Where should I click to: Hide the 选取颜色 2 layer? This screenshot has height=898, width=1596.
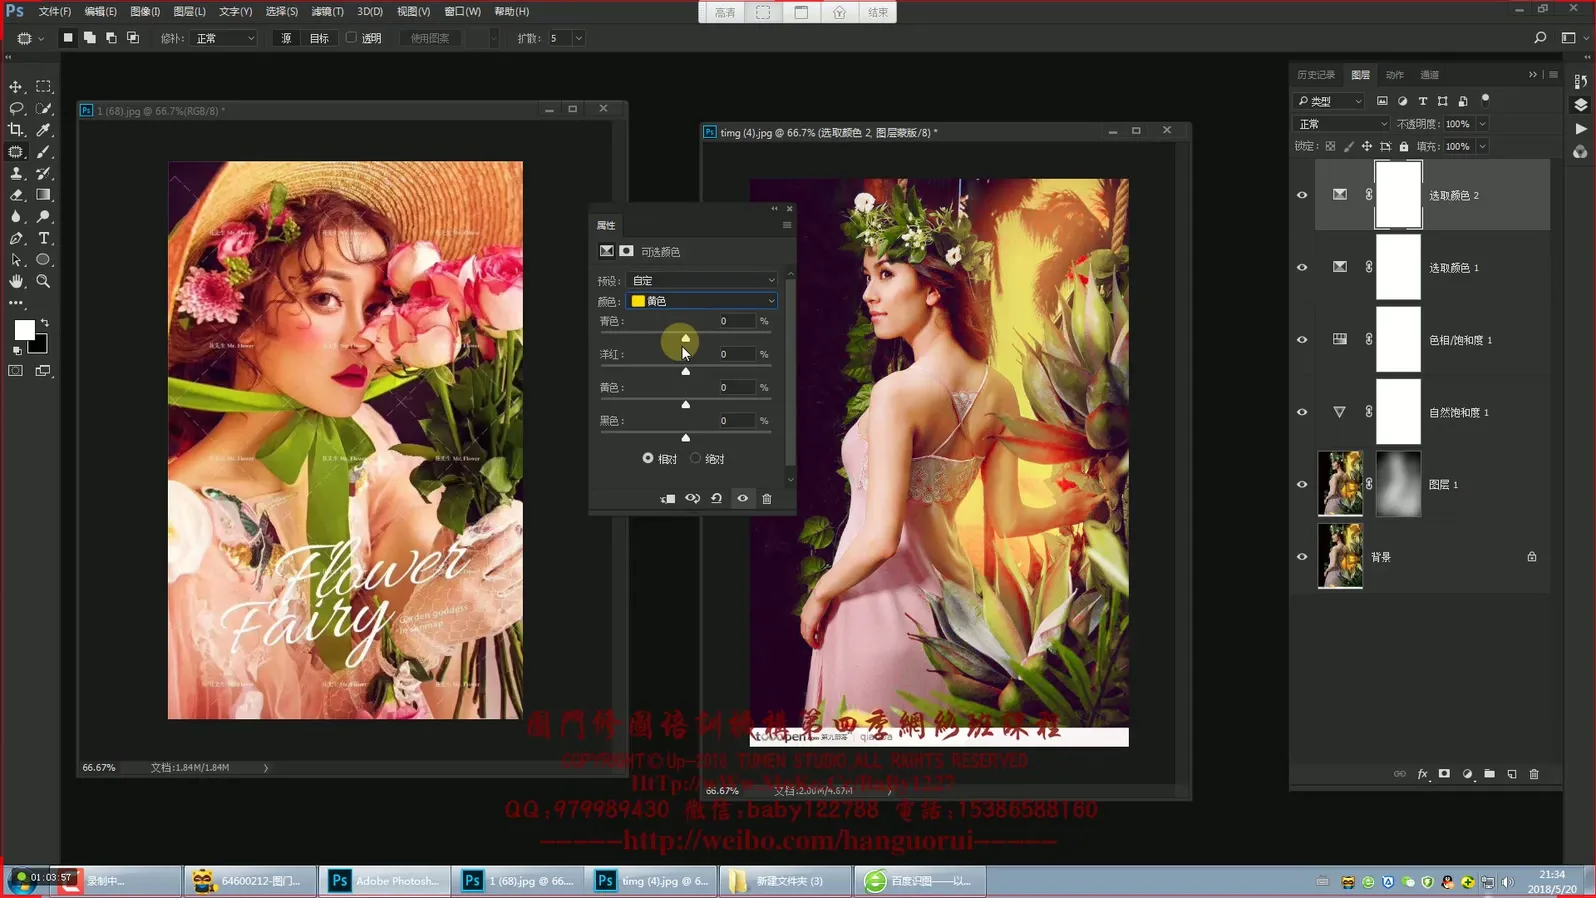1302,195
